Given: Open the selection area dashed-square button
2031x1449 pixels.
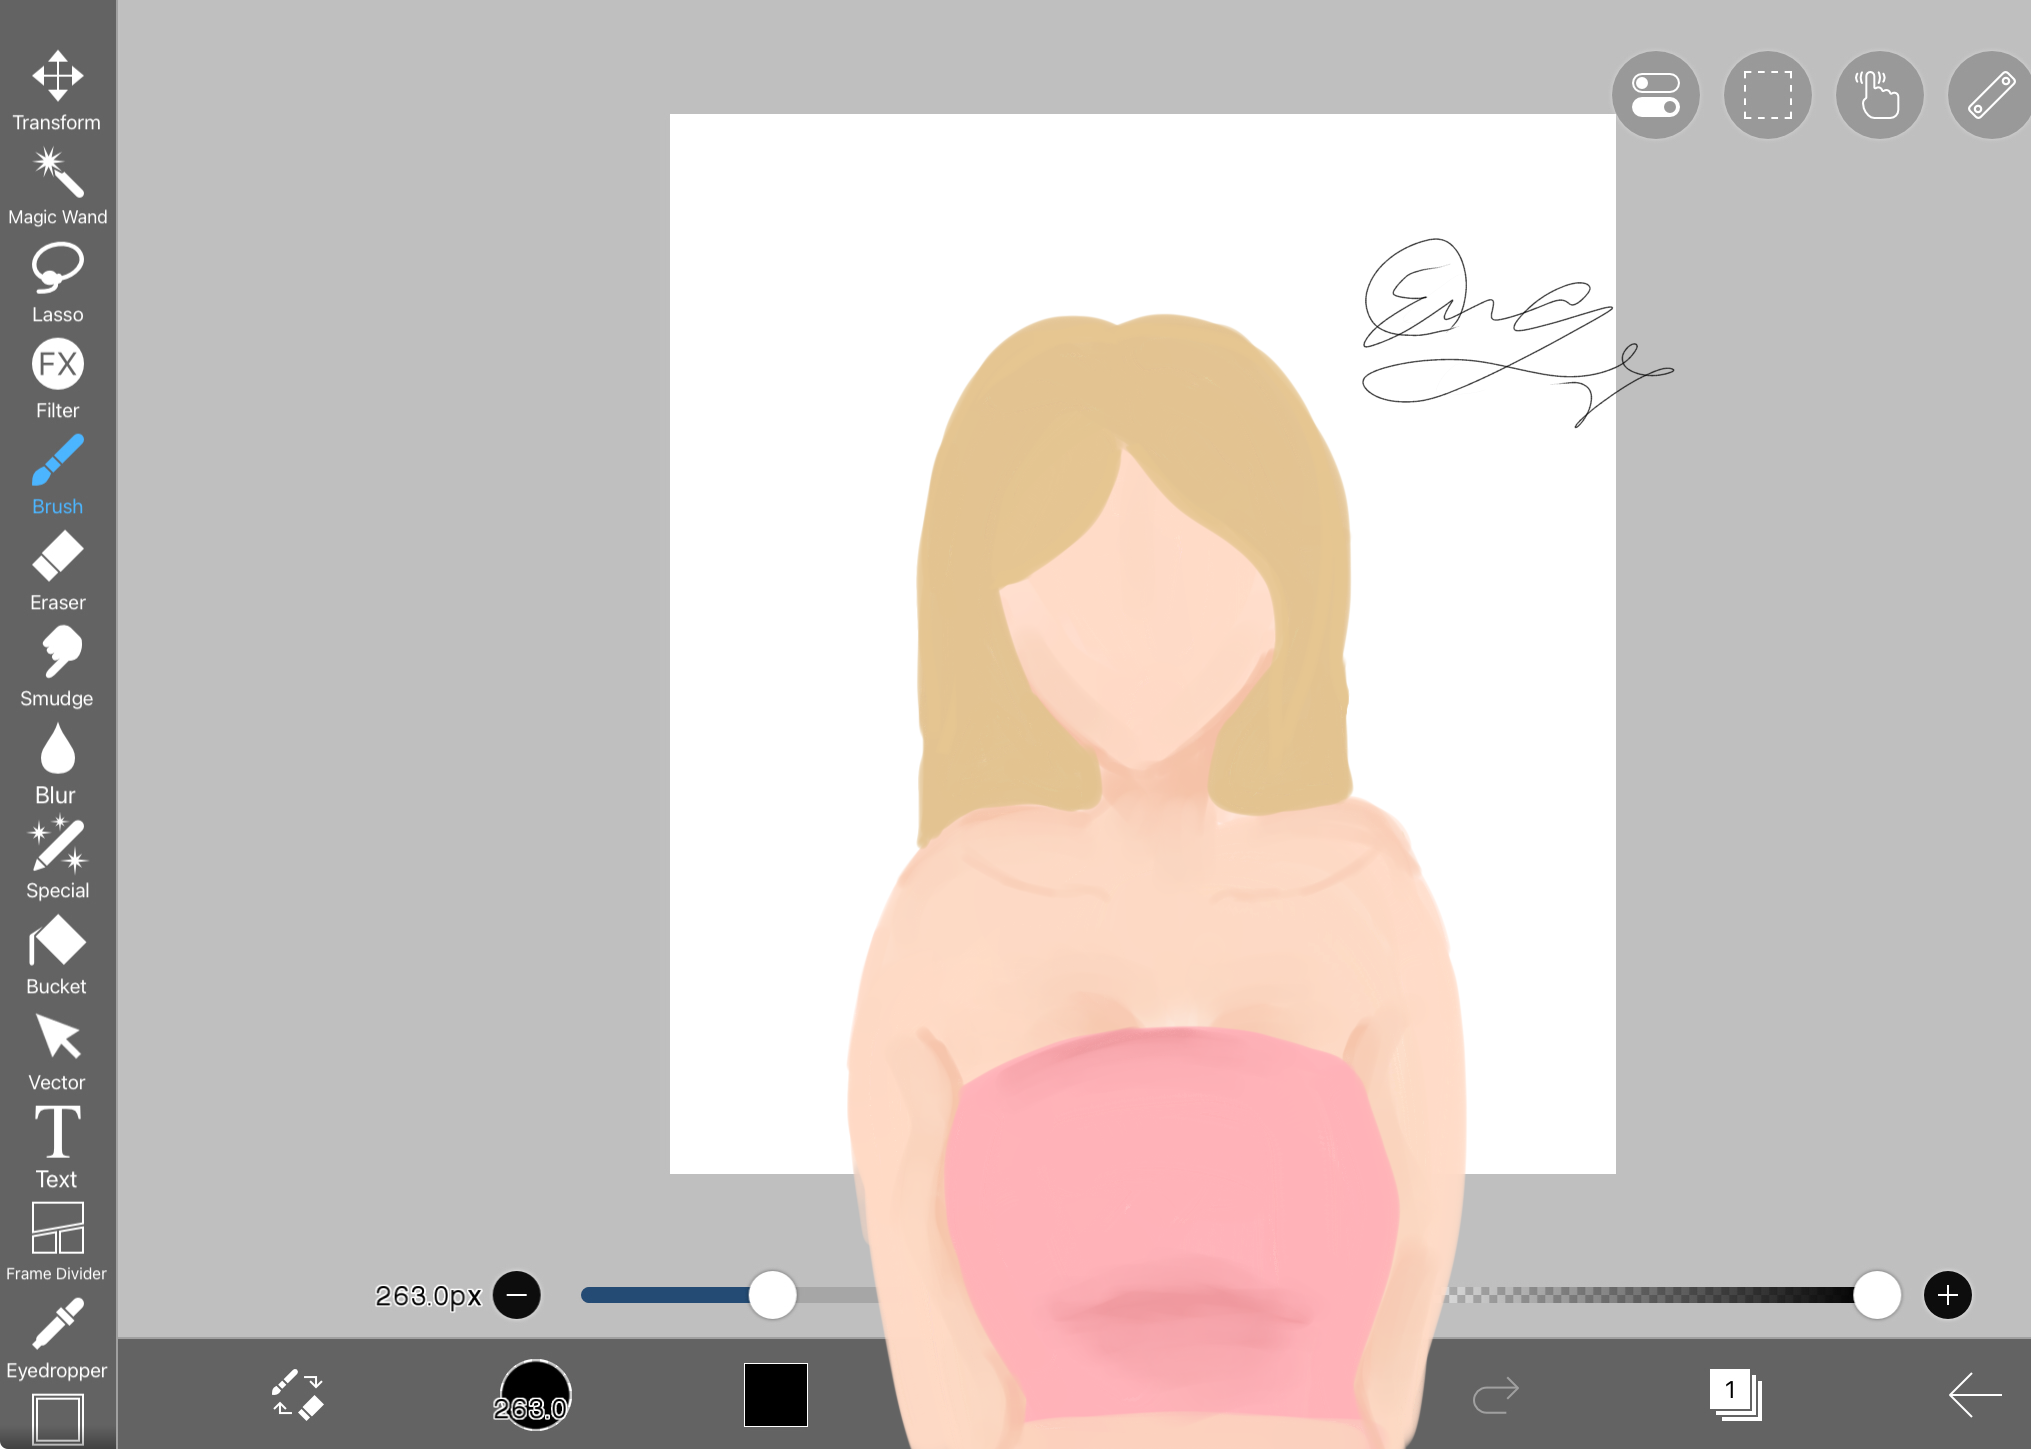Looking at the screenshot, I should (1768, 95).
